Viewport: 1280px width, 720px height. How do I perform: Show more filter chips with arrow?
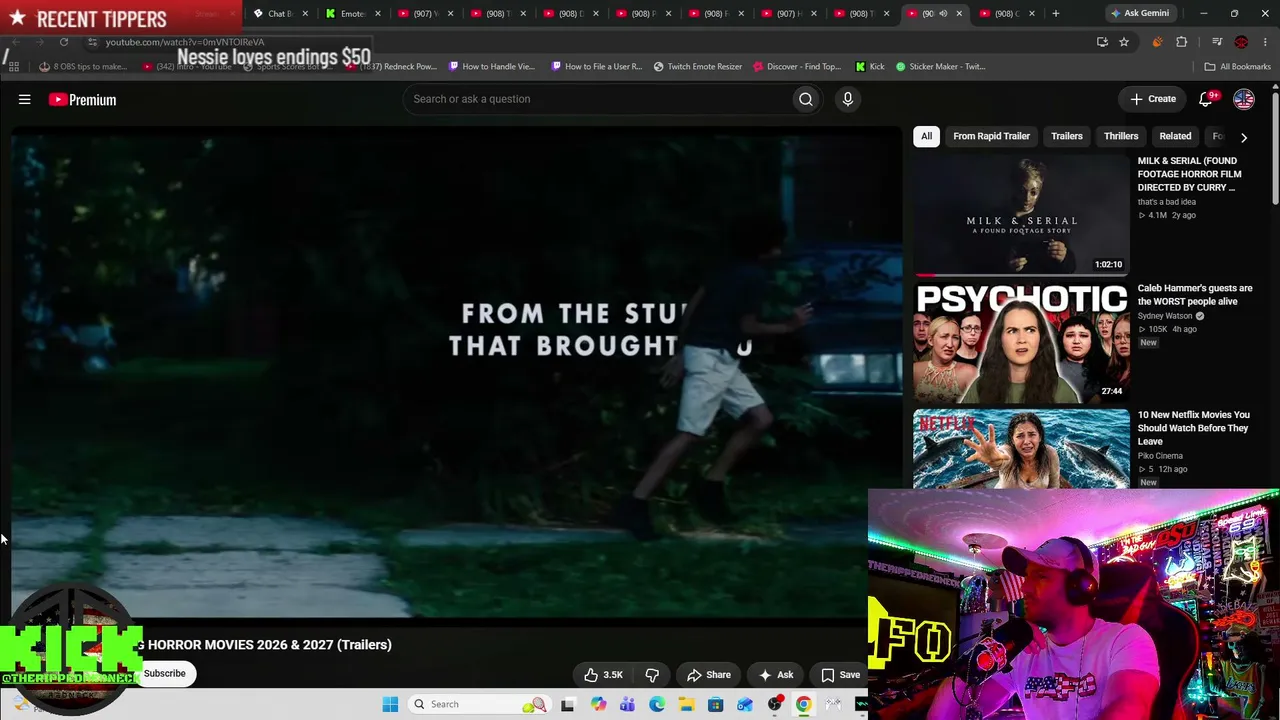[x=1244, y=137]
